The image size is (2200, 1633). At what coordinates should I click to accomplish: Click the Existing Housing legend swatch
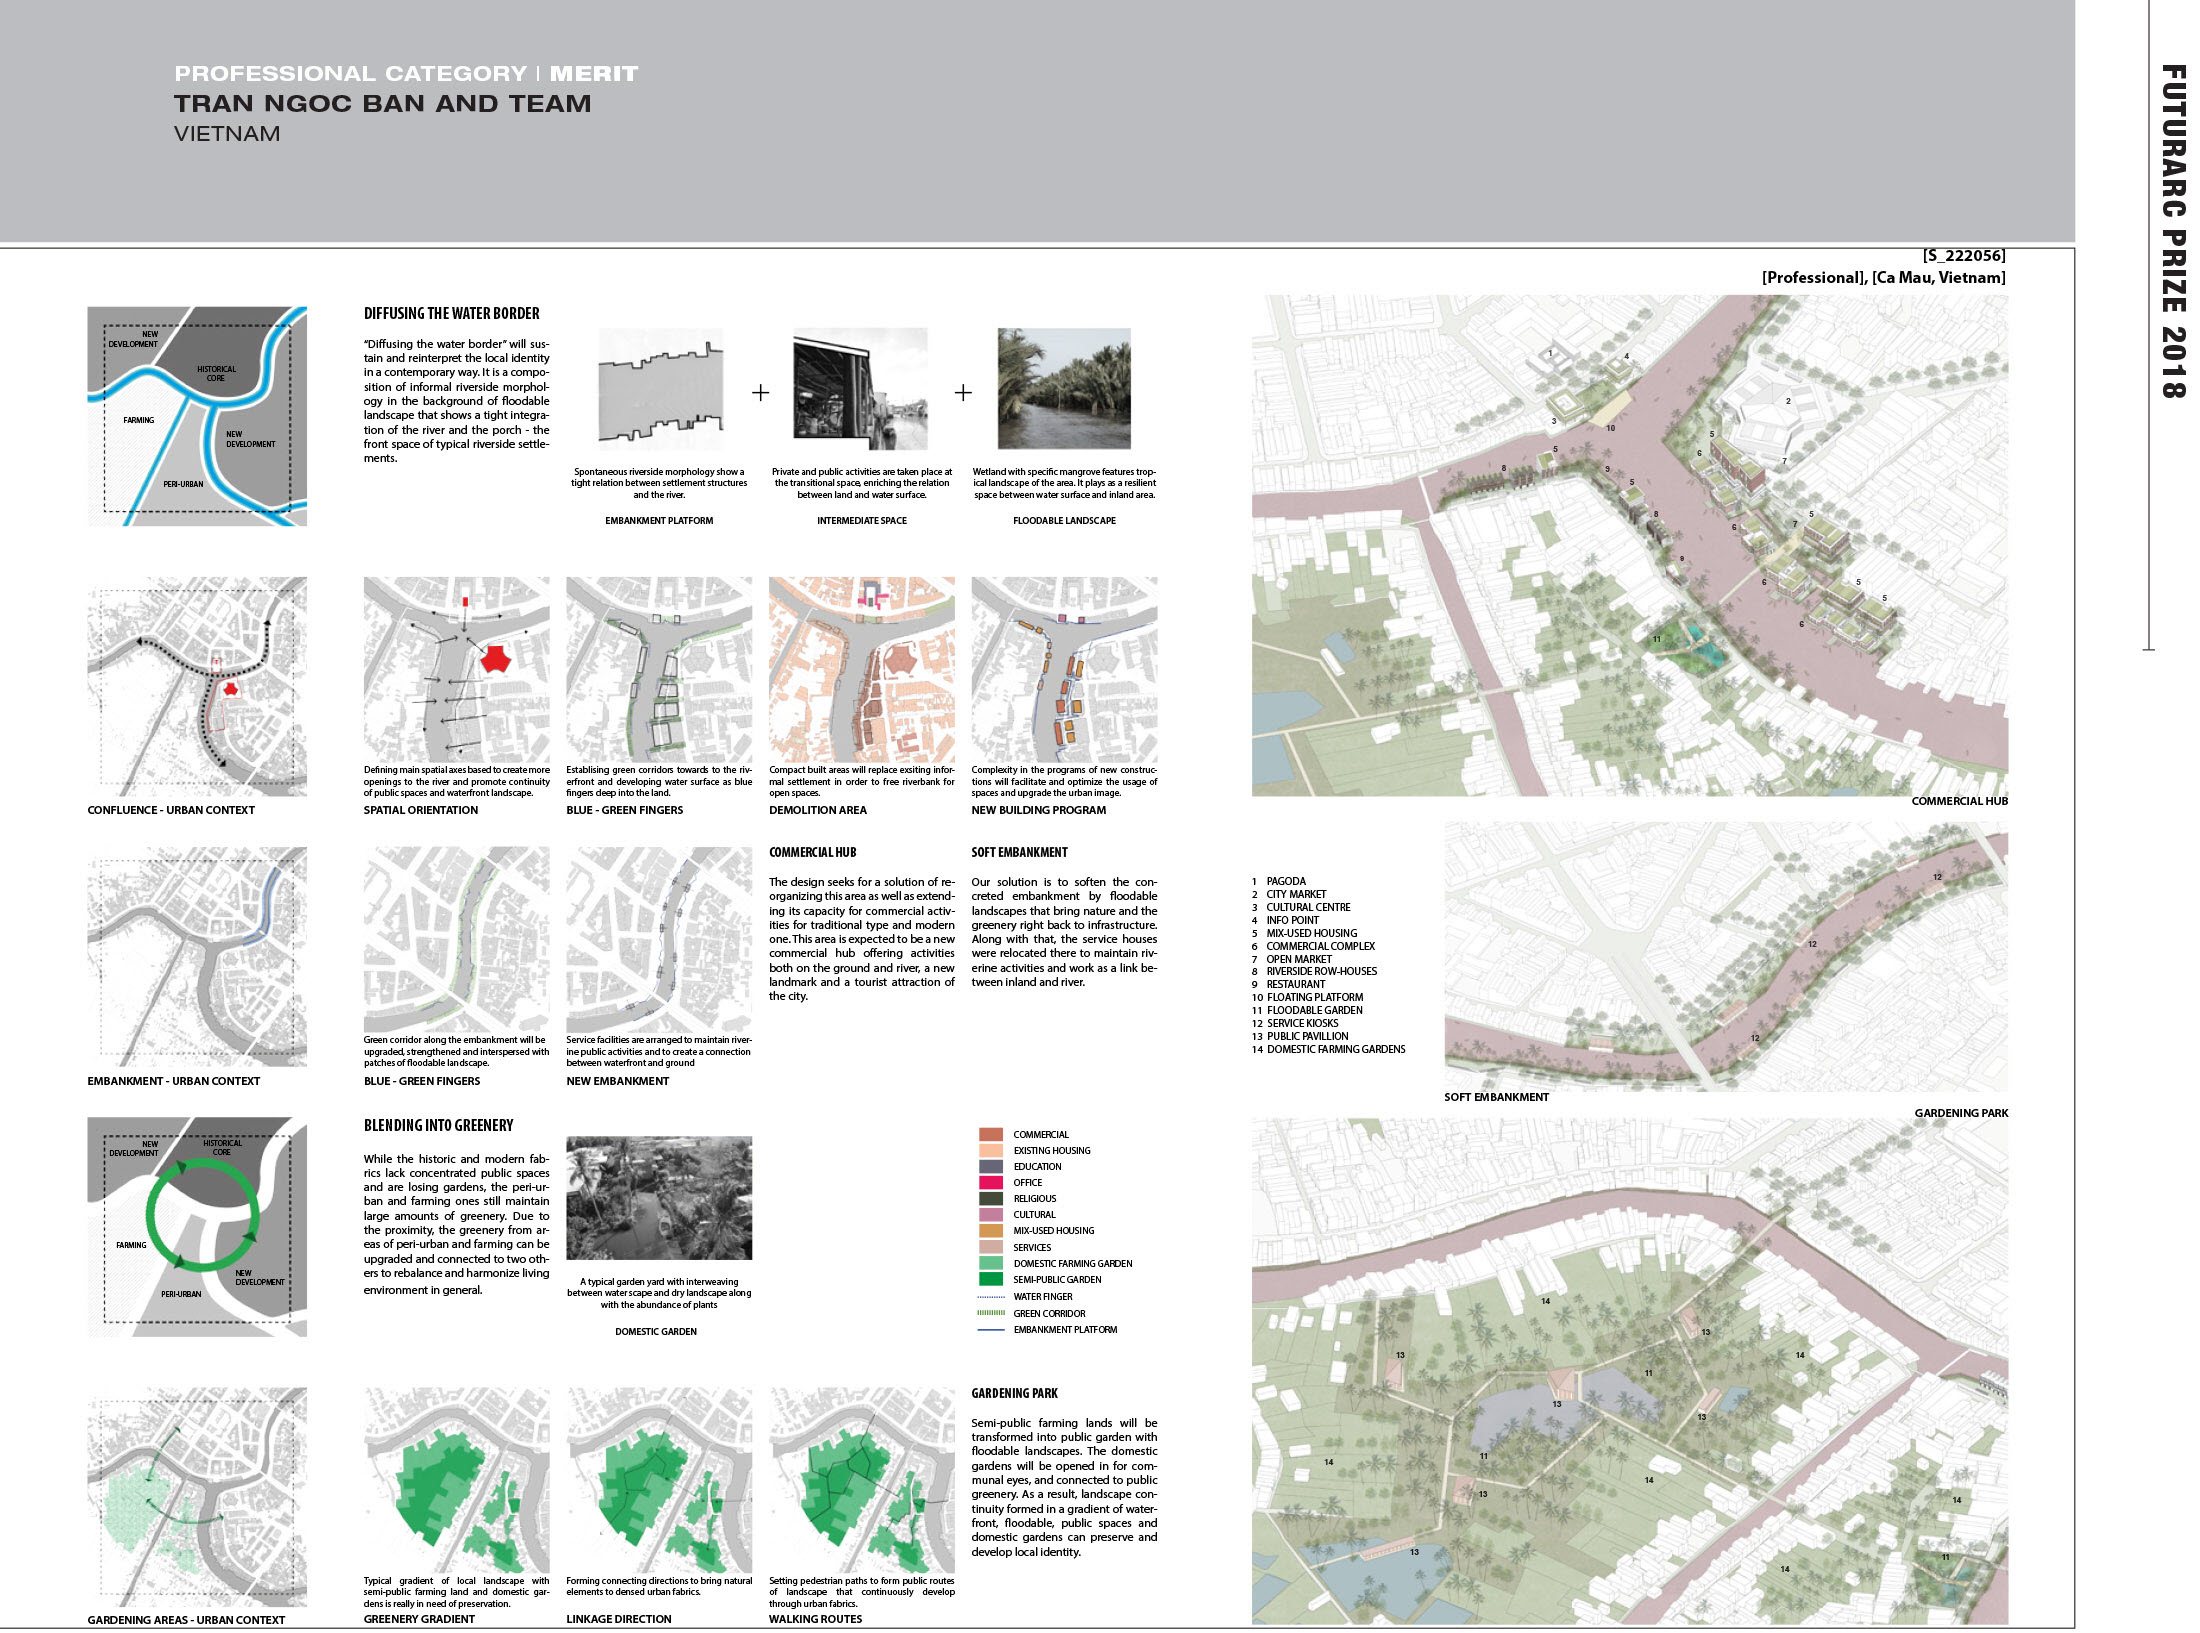tap(990, 1150)
